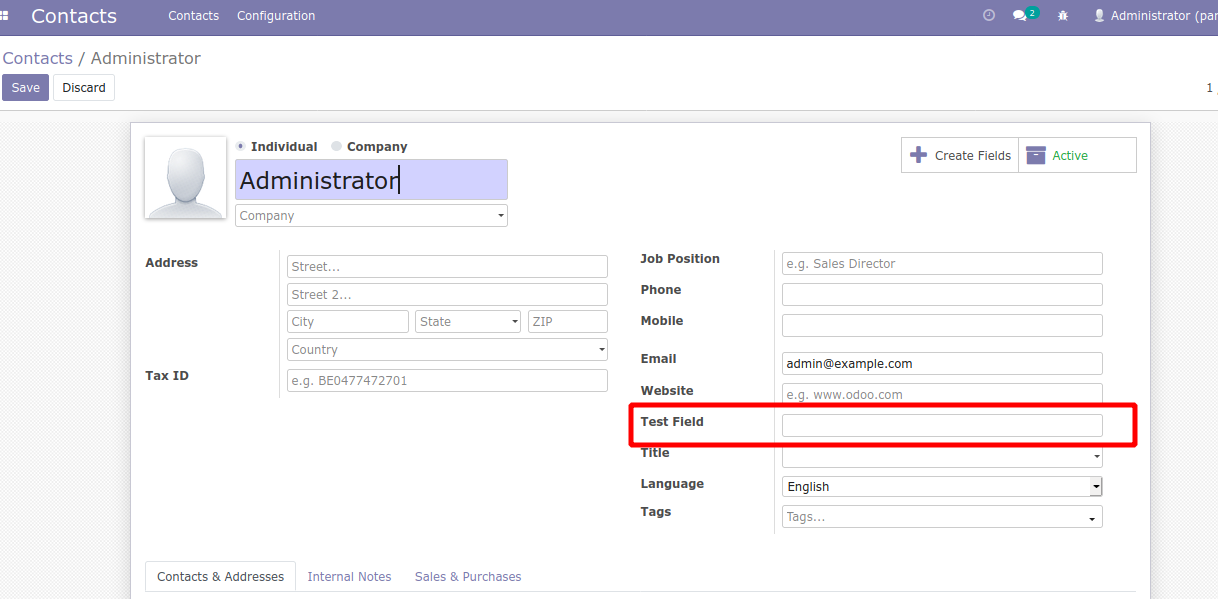
Task: Click the Save button
Action: point(25,88)
